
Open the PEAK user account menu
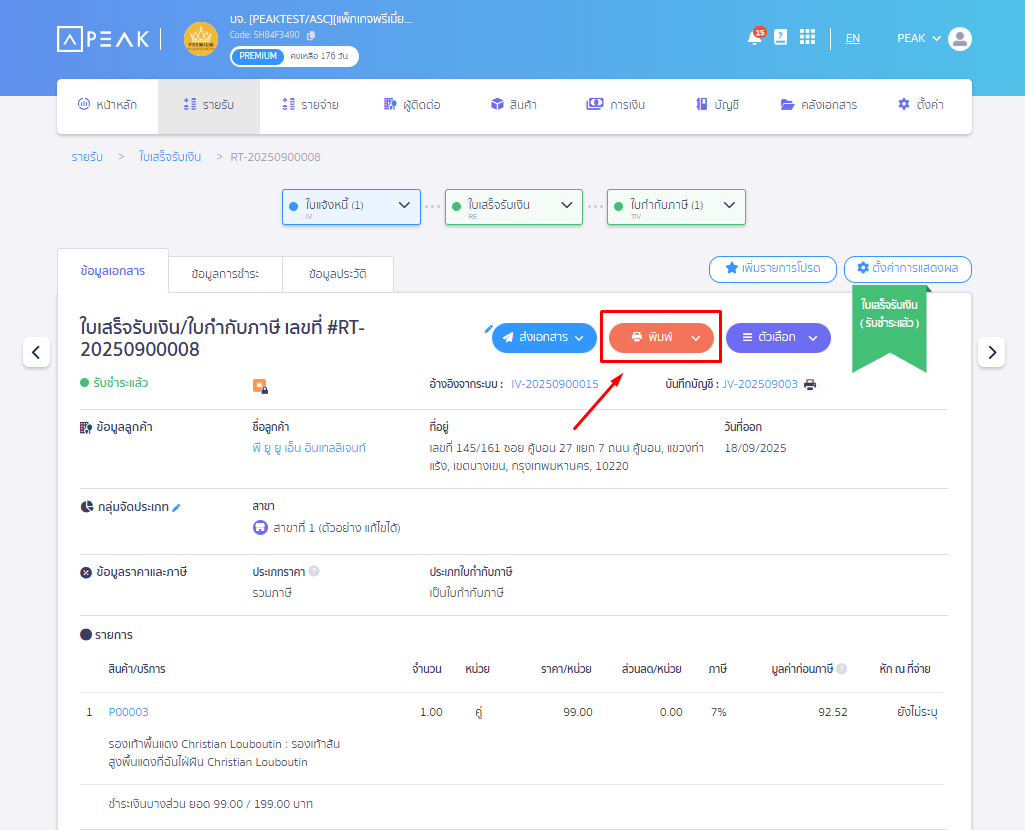pyautogui.click(x=933, y=38)
